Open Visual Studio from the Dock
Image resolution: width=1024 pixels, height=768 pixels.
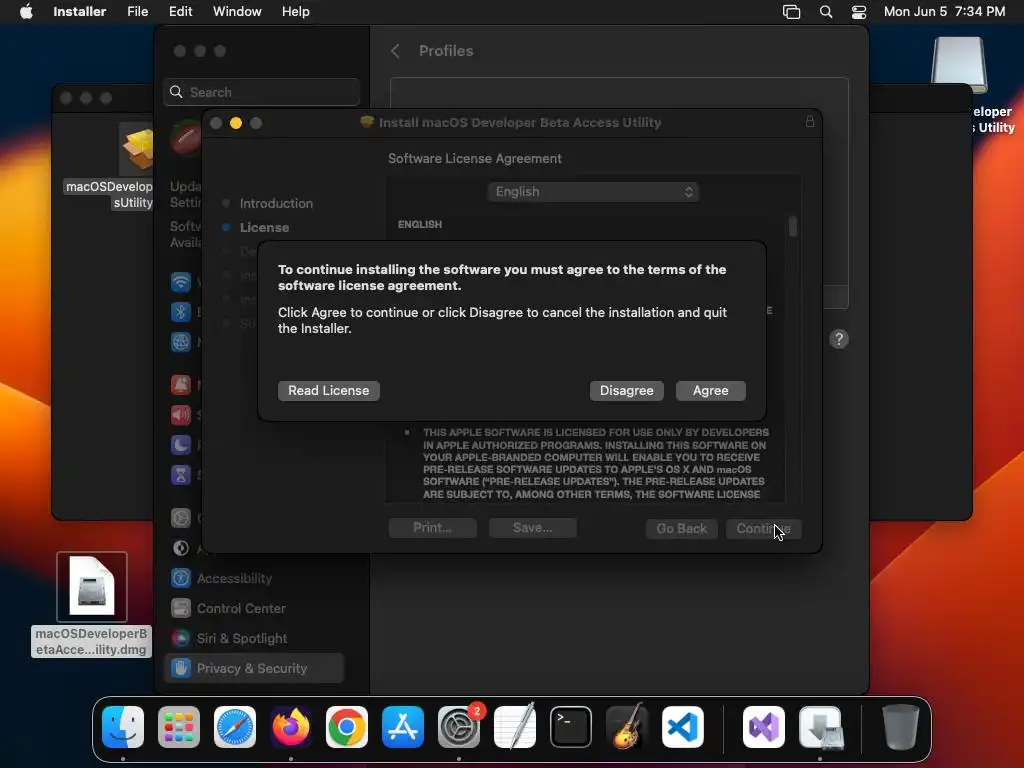pyautogui.click(x=764, y=727)
